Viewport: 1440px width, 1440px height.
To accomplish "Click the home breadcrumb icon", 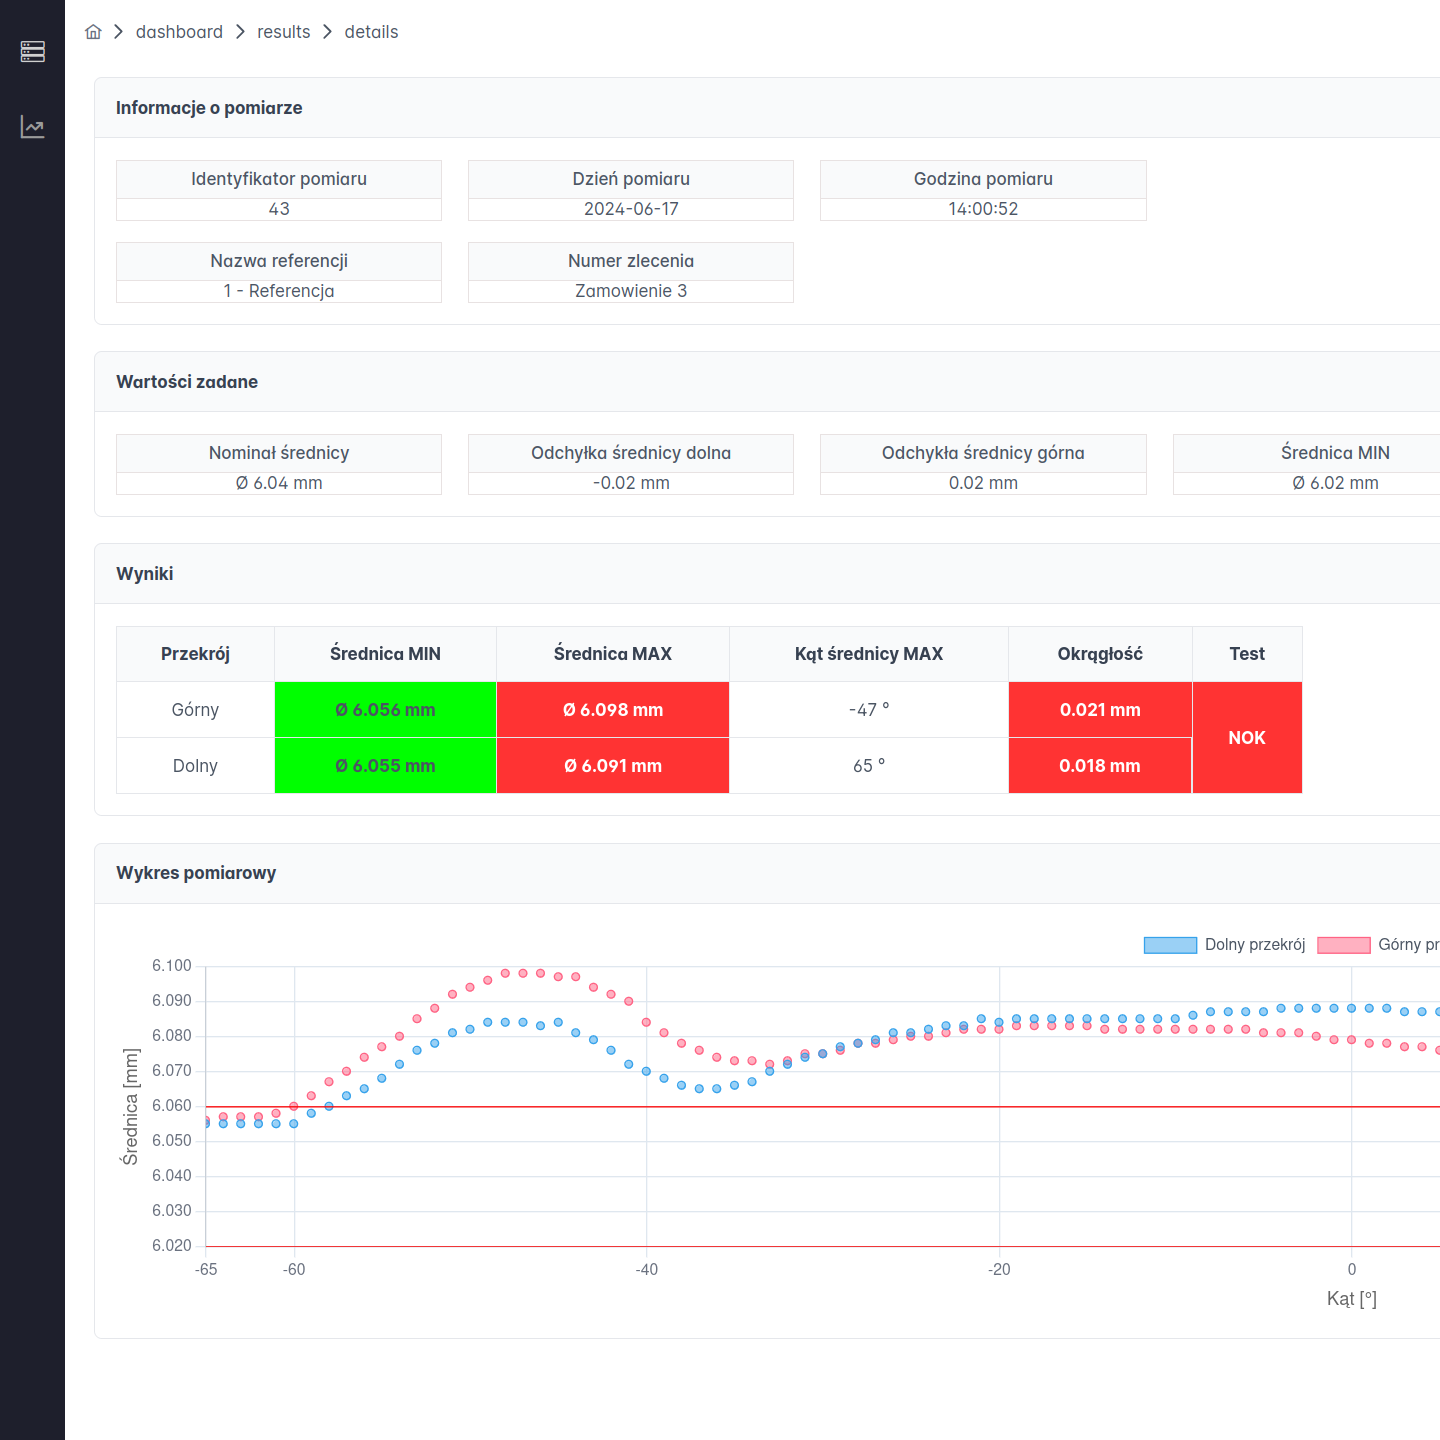I will [93, 32].
